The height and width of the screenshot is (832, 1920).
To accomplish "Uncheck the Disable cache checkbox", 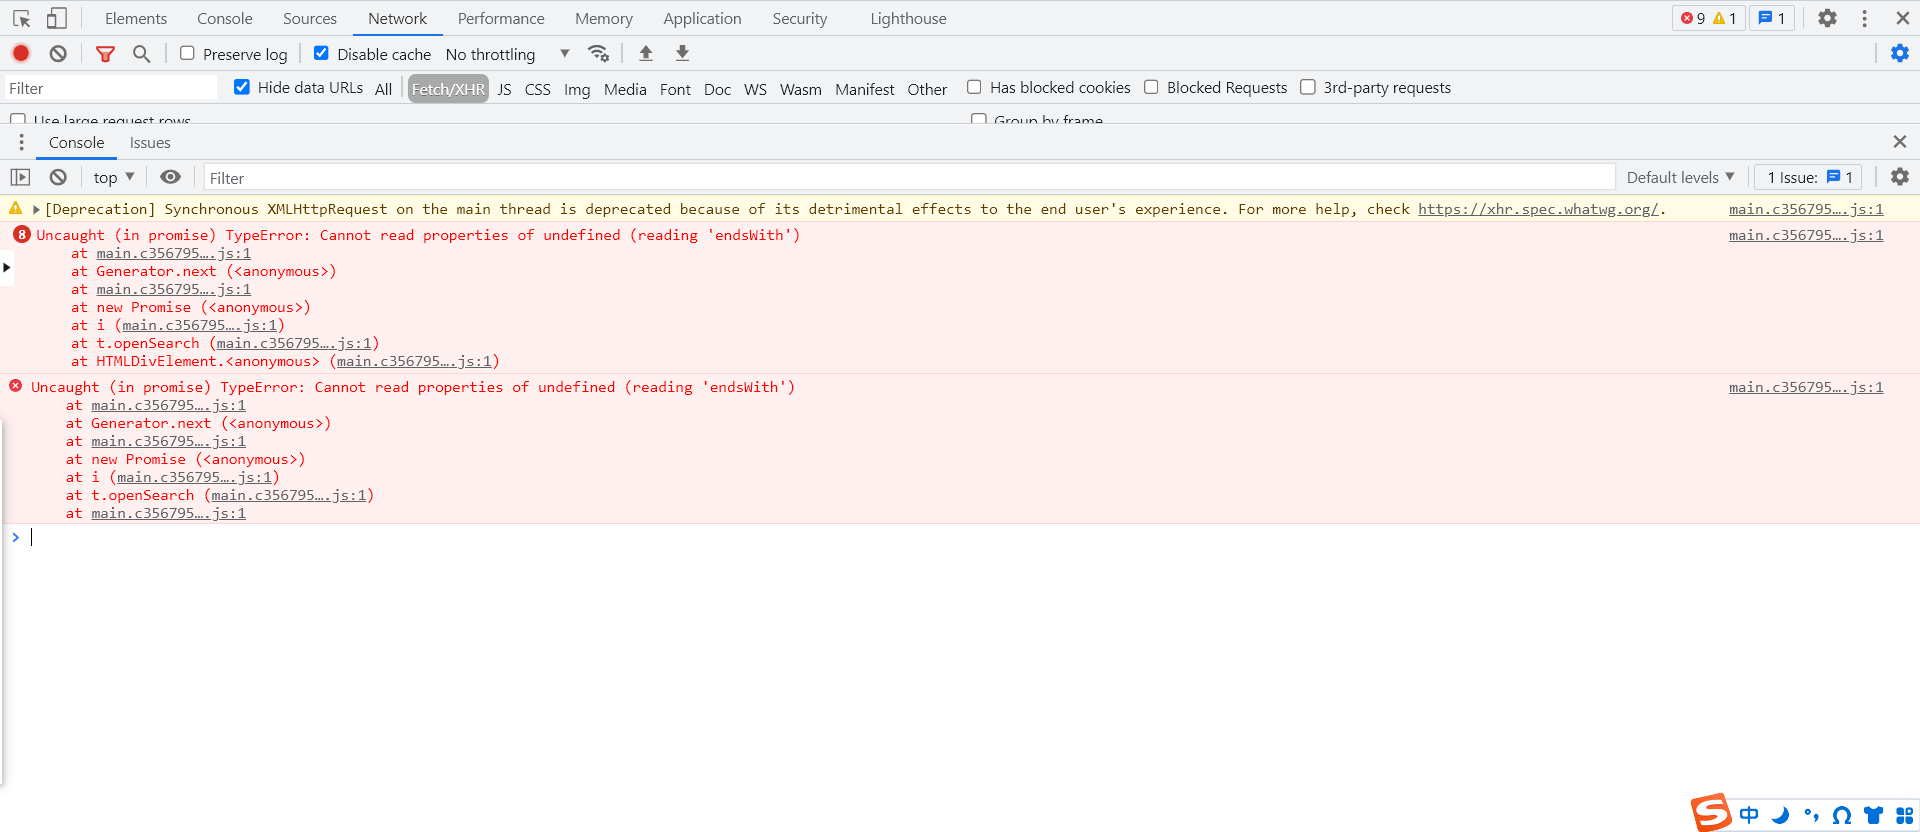I will (x=321, y=54).
